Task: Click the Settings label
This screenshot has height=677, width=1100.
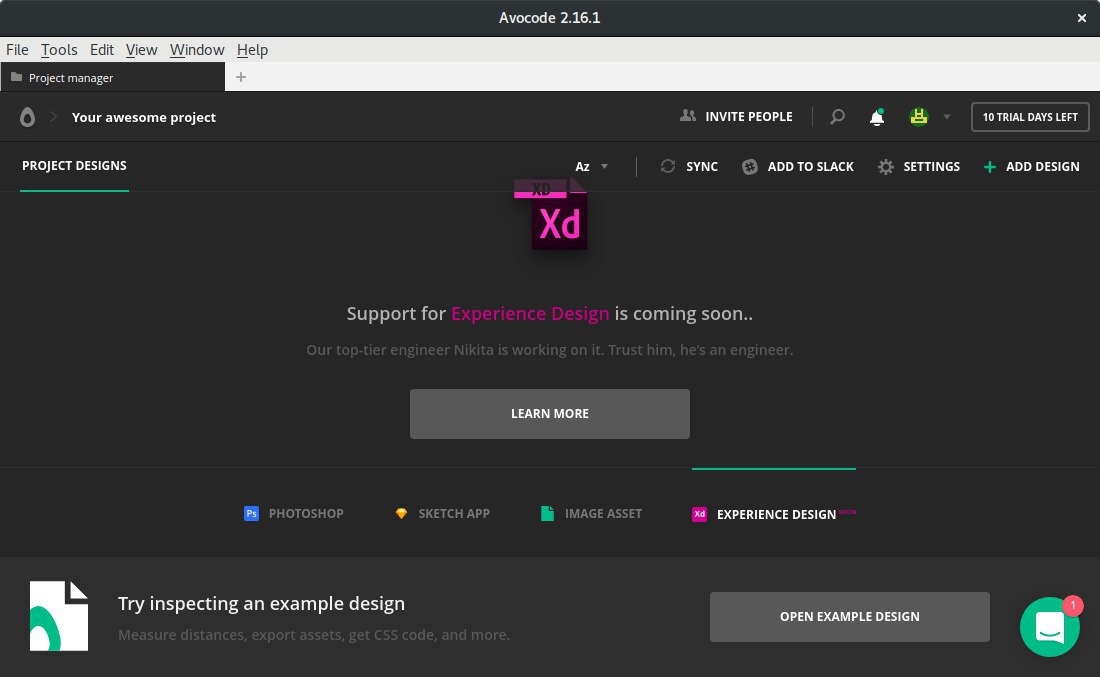Action: pyautogui.click(x=932, y=166)
